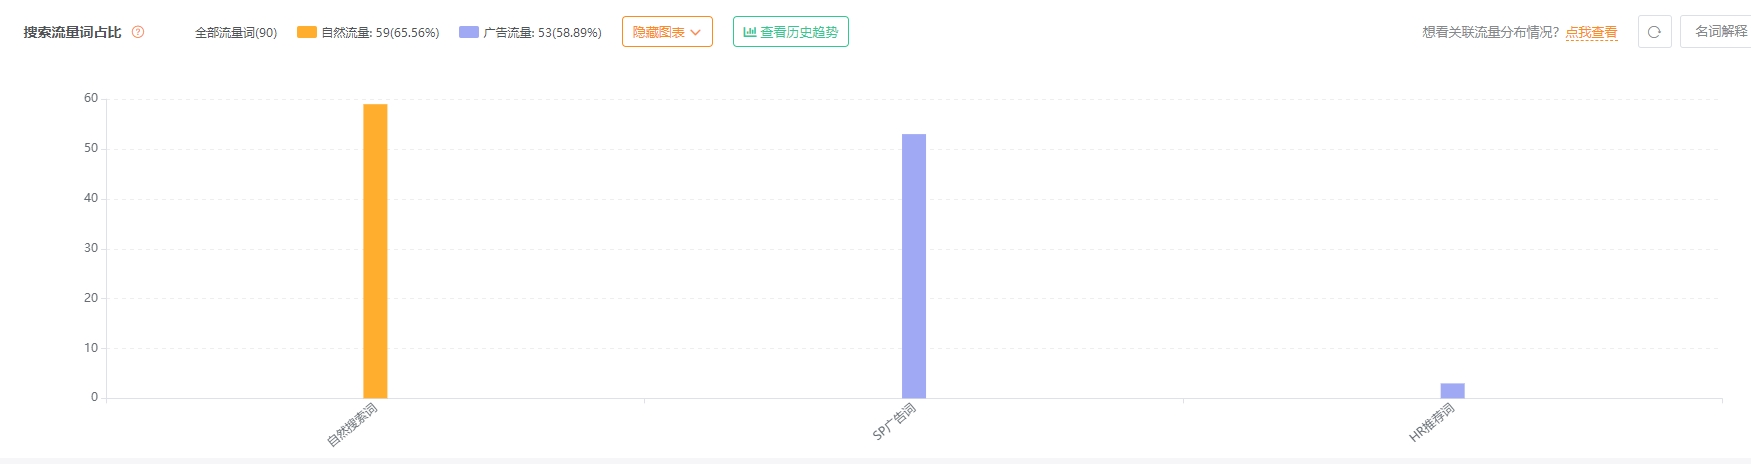Click the 搜索流量词占比 section title
Image resolution: width=1751 pixels, height=464 pixels.
(x=72, y=32)
